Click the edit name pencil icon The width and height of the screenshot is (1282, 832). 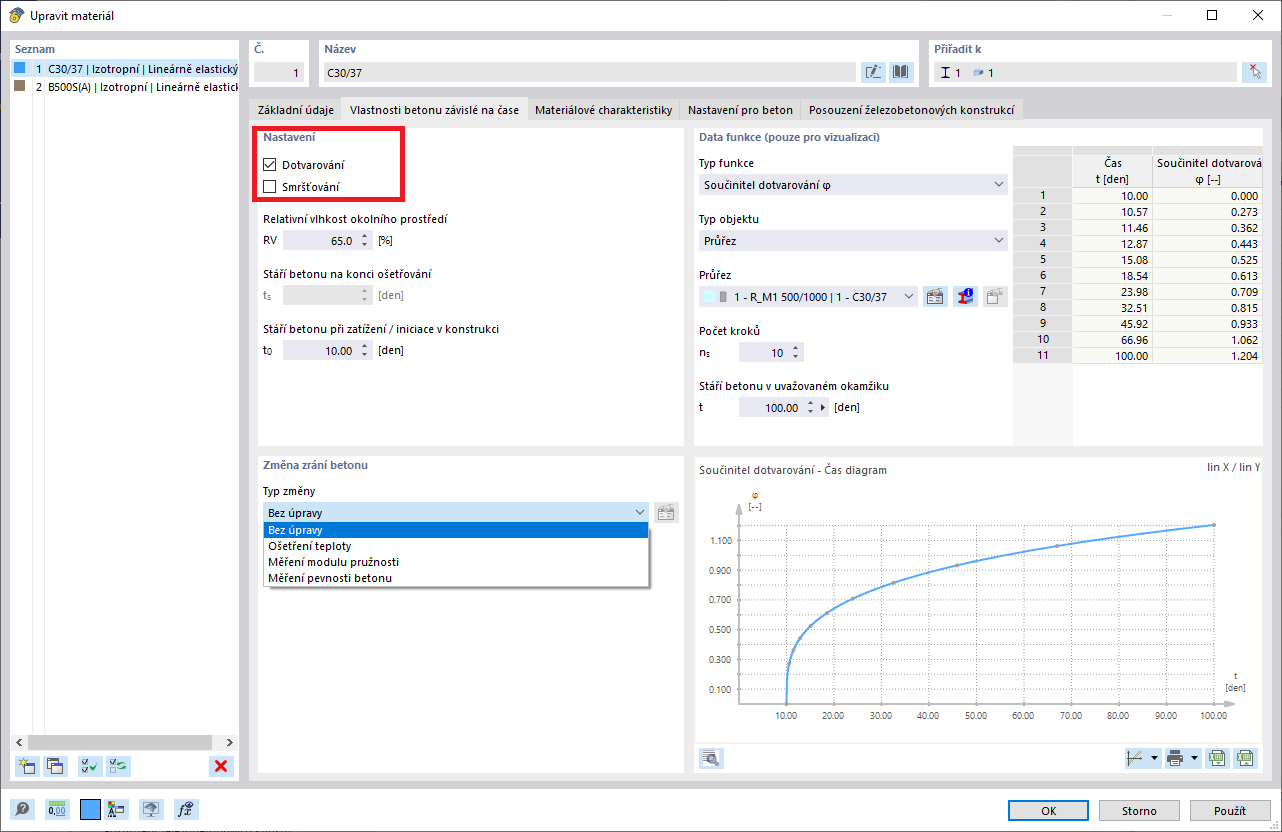coord(873,72)
